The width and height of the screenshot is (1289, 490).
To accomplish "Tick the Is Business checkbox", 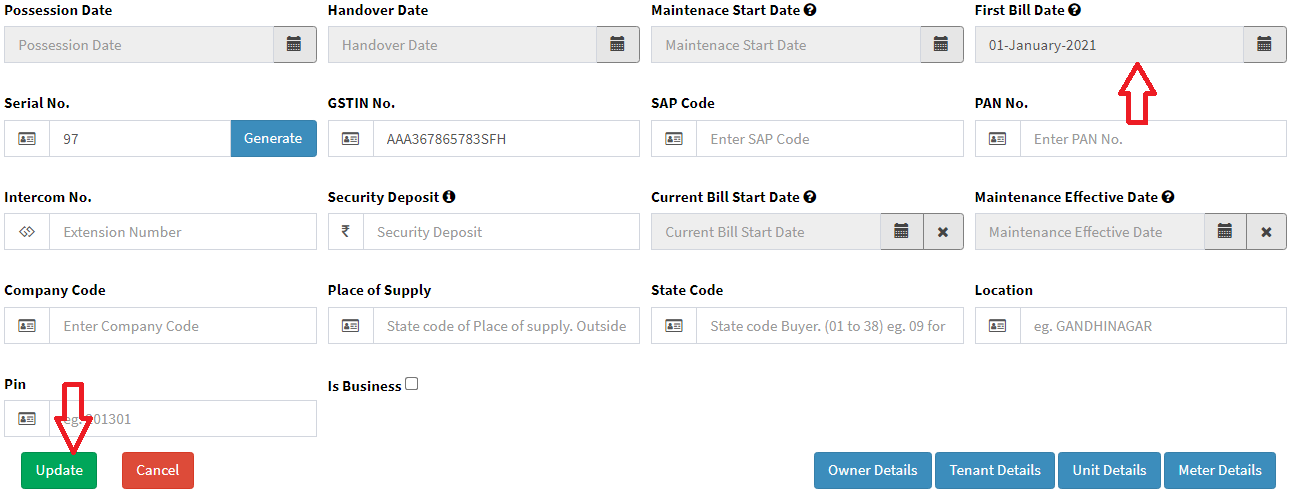I will tap(412, 385).
